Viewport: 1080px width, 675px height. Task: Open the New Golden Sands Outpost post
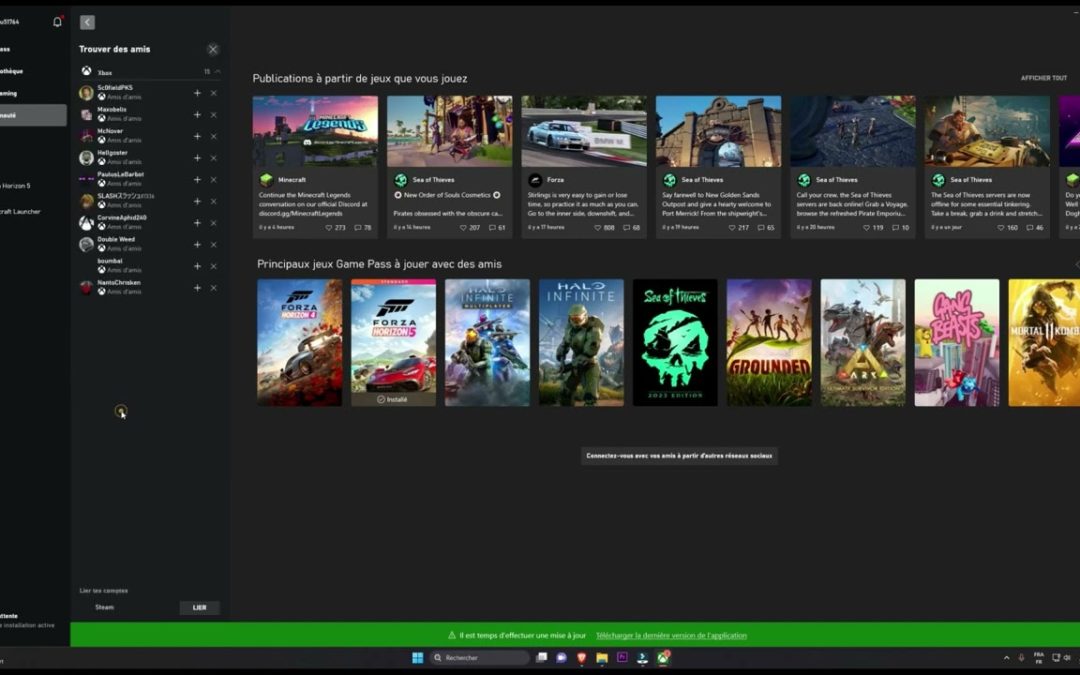(718, 167)
